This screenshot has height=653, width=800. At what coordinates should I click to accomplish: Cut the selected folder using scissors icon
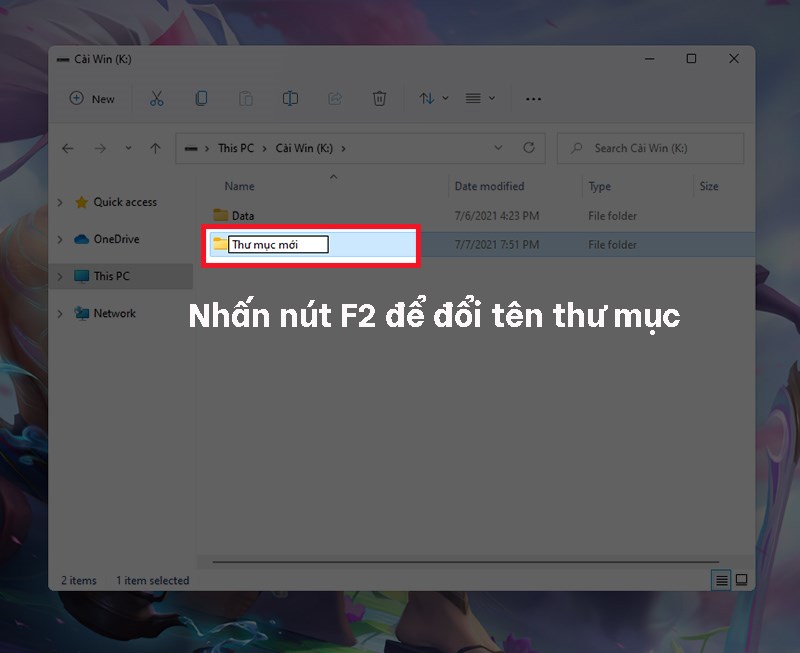pos(156,99)
